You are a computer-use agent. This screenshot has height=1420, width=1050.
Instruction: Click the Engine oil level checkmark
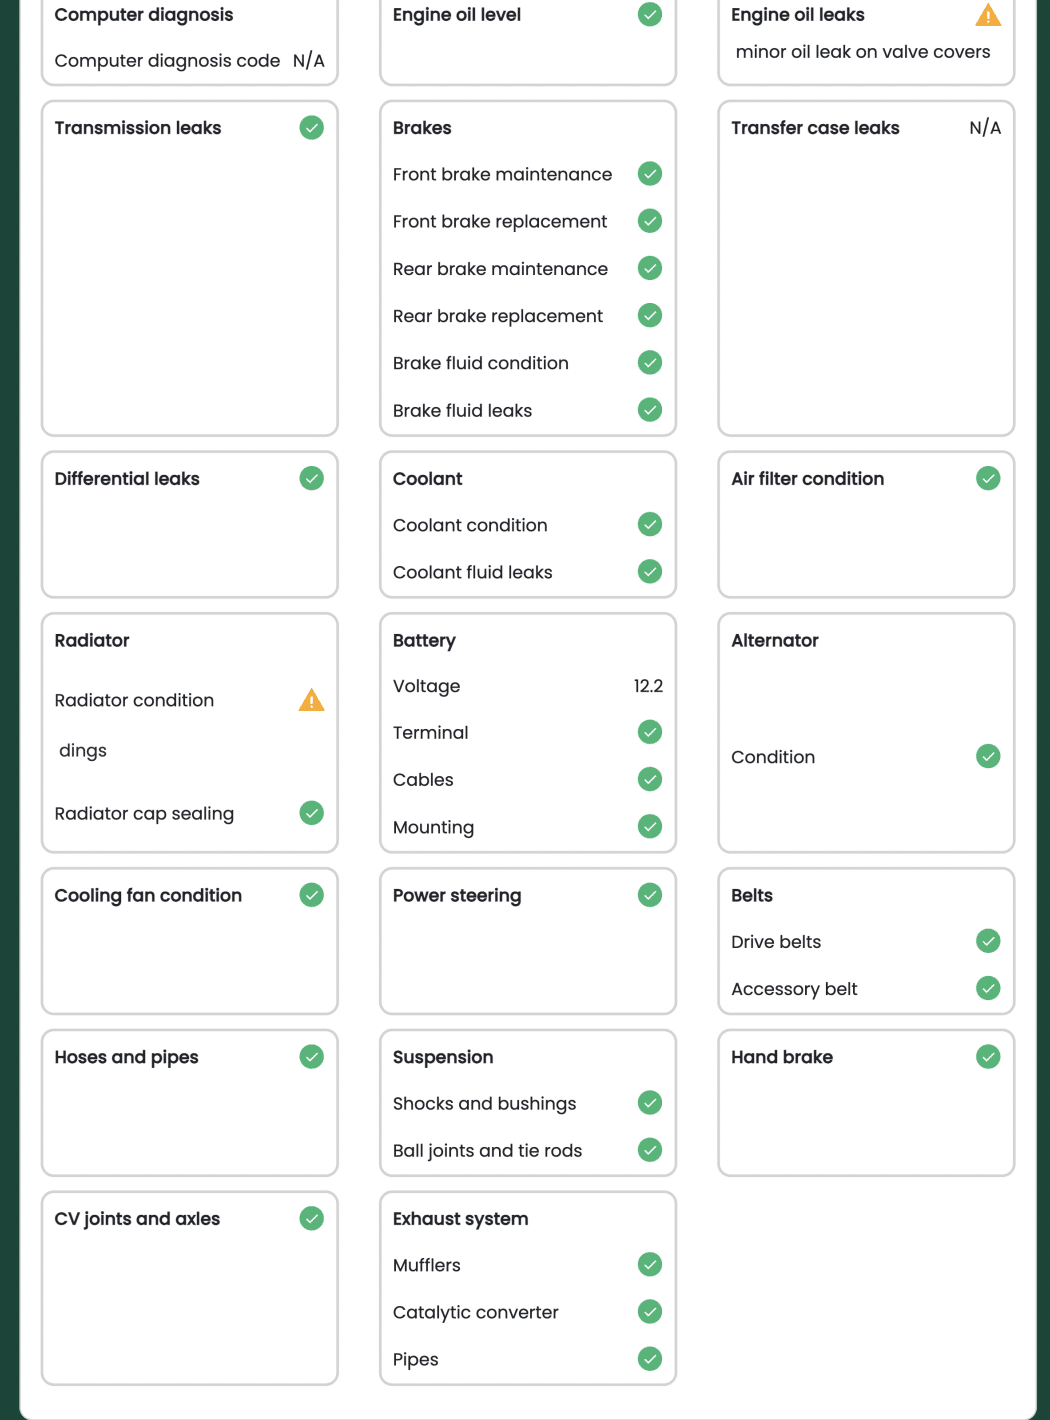650,15
